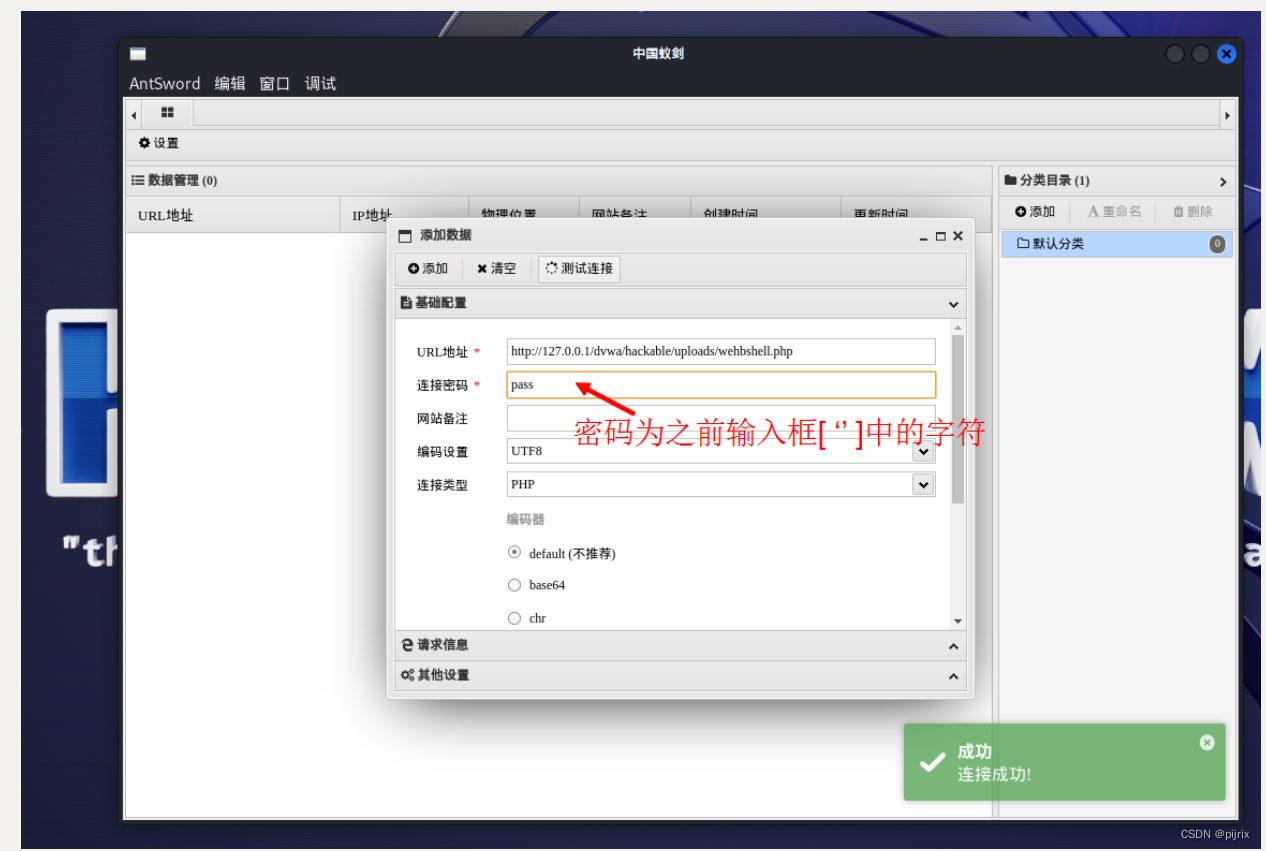Image resolution: width=1266 pixels, height=851 pixels.
Task: Click 重命名 in the 分类目录 panel
Action: [1114, 212]
